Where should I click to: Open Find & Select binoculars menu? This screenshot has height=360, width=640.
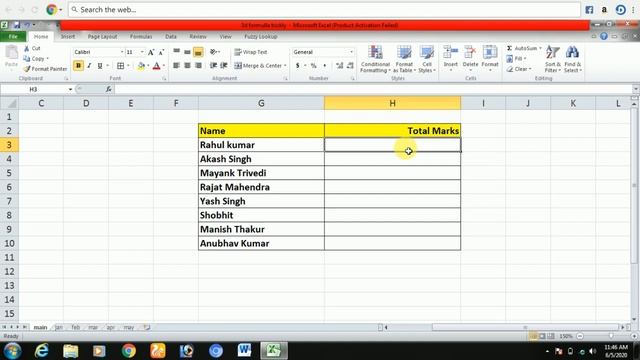click(572, 59)
